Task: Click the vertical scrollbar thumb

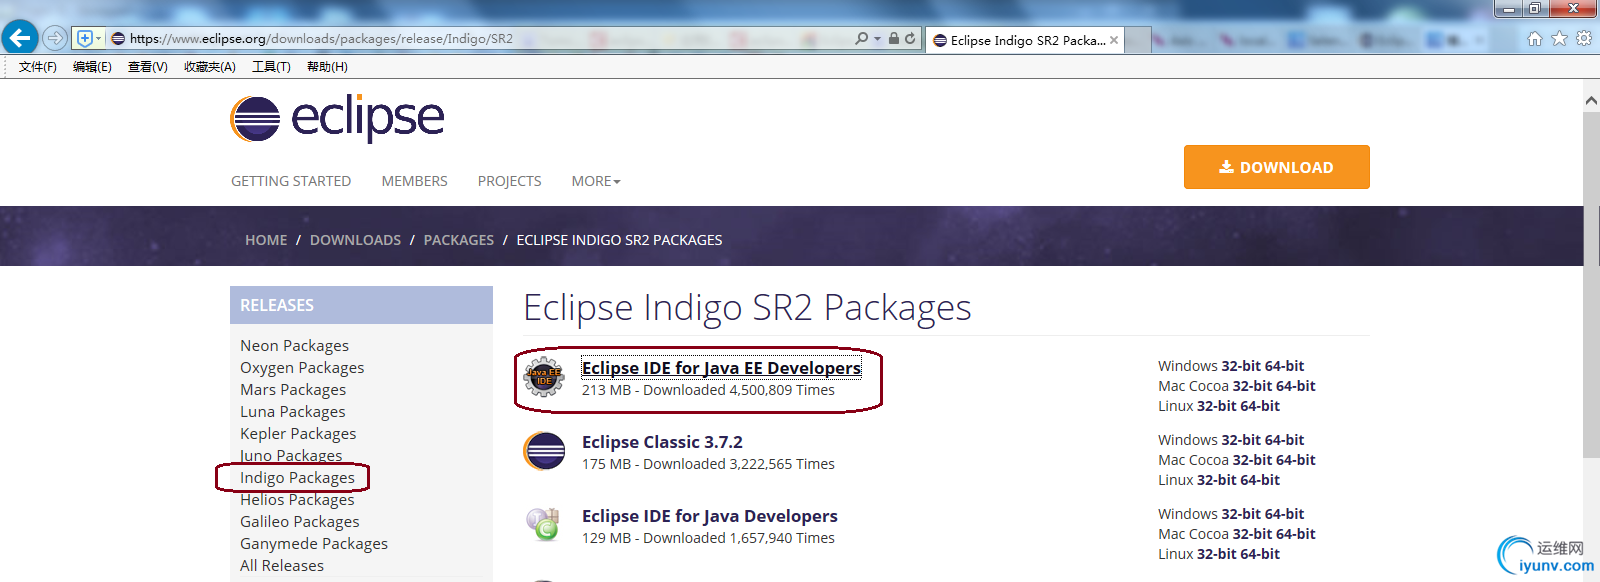Action: 1591,285
